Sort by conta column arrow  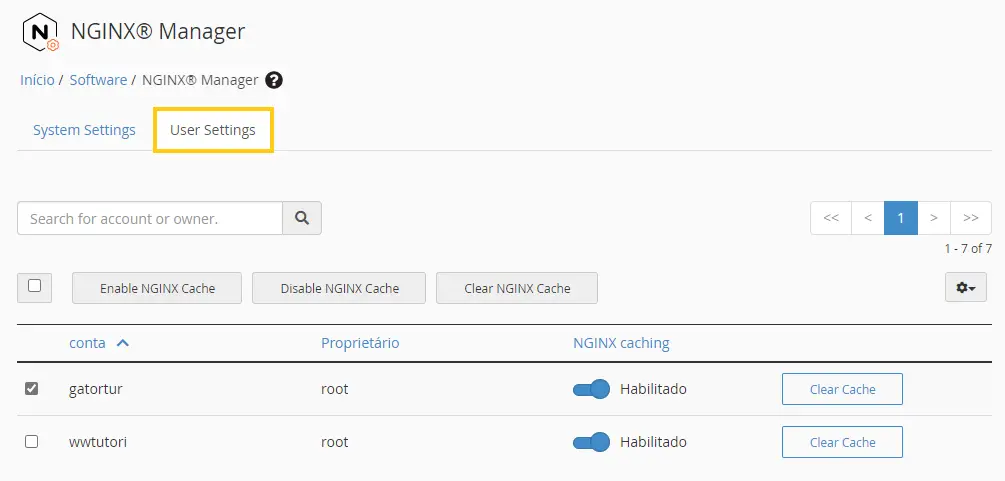pos(122,343)
